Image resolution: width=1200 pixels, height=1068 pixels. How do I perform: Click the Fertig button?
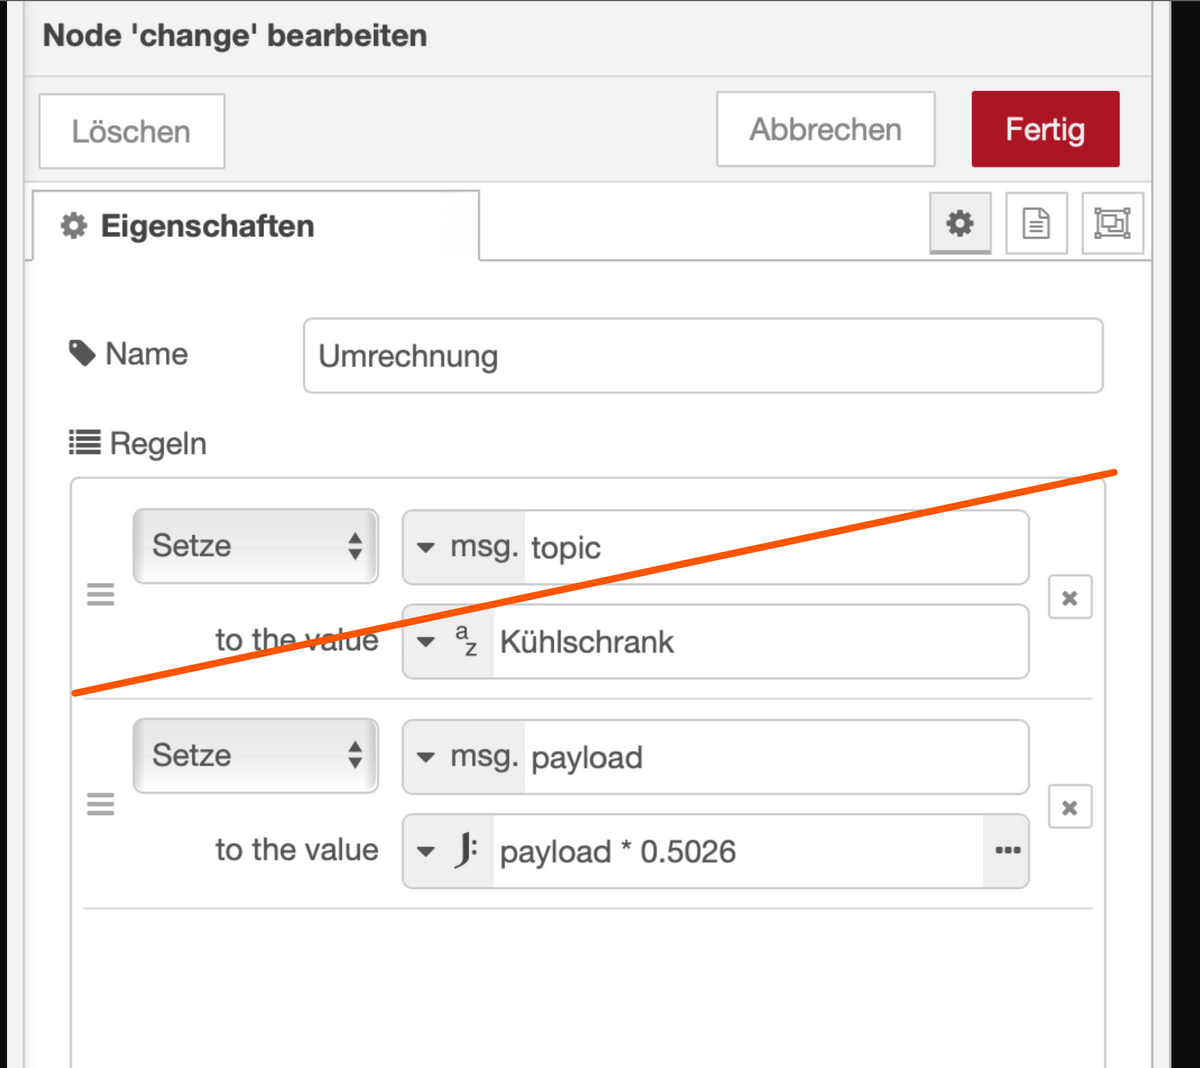pos(1045,129)
